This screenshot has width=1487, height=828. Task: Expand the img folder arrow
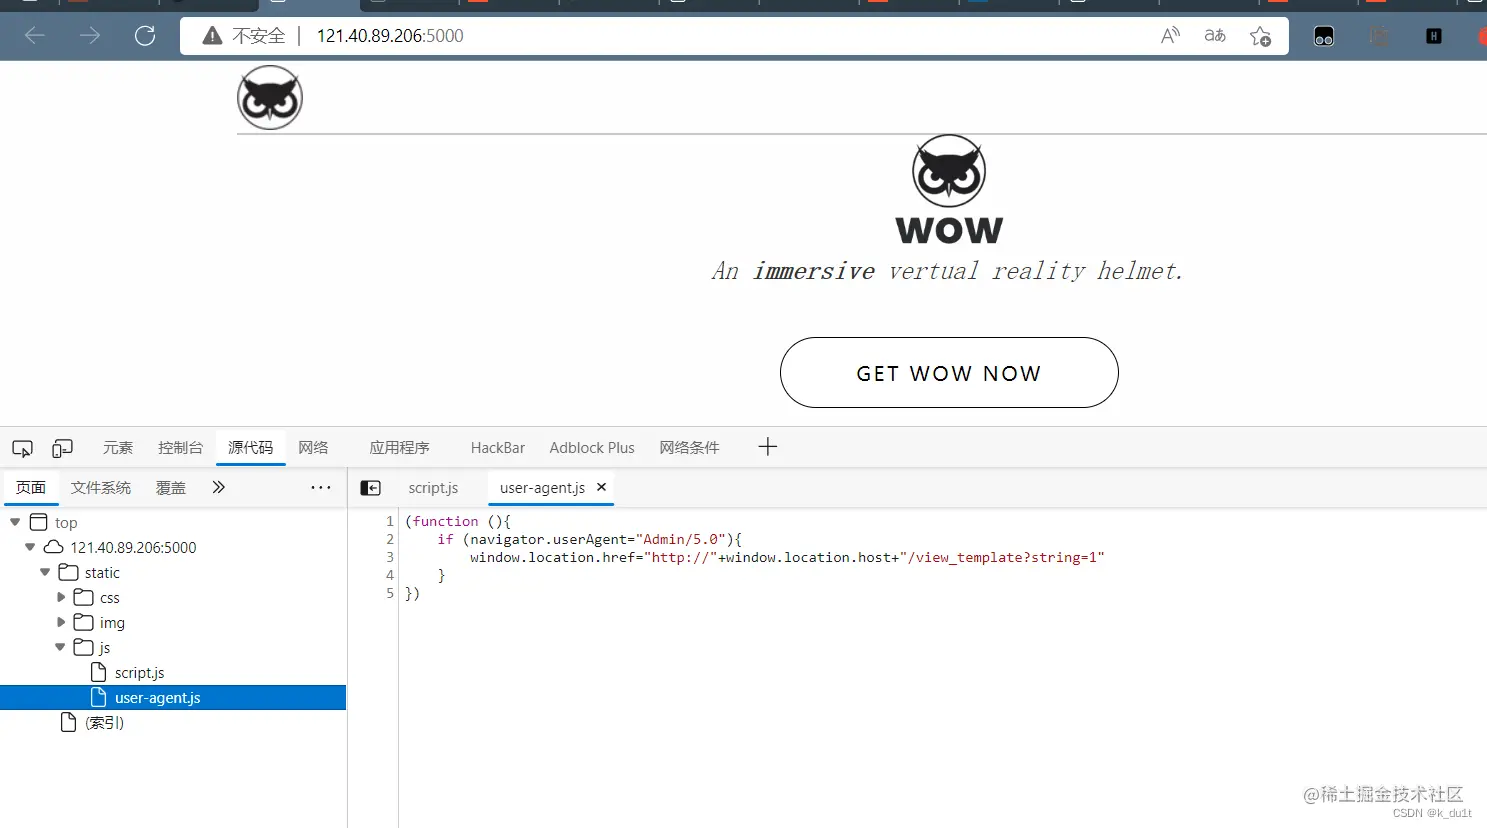pos(61,622)
